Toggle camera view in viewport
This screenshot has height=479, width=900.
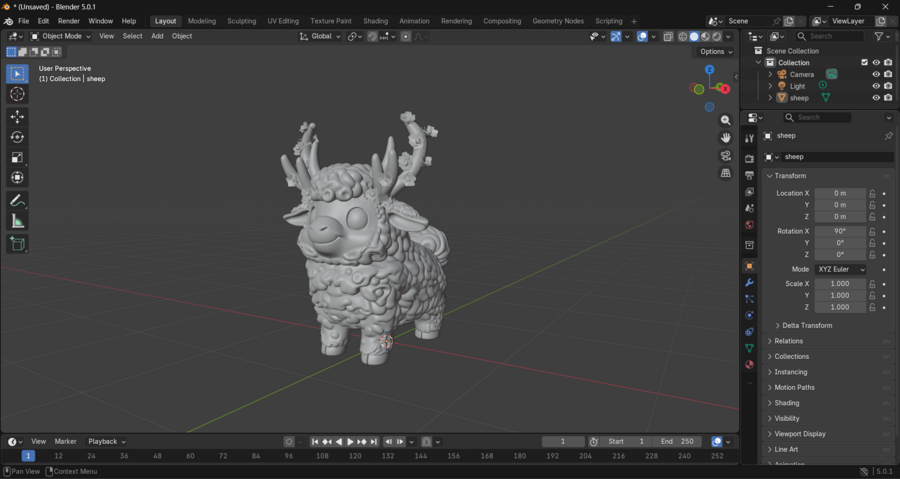[726, 156]
